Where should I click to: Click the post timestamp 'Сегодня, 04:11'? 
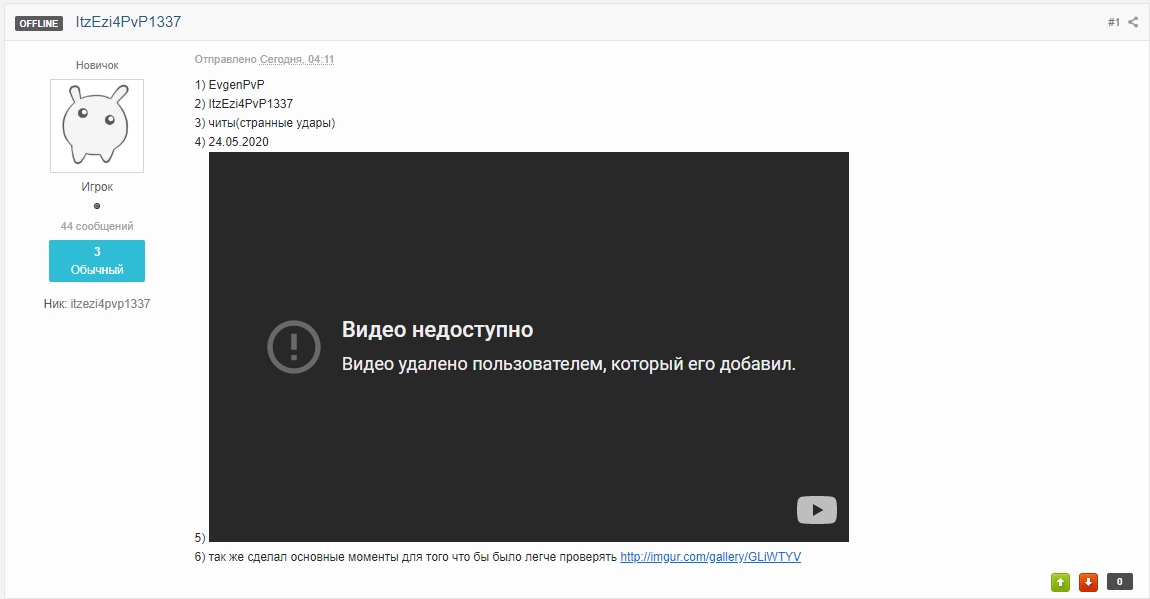pyautogui.click(x=297, y=60)
